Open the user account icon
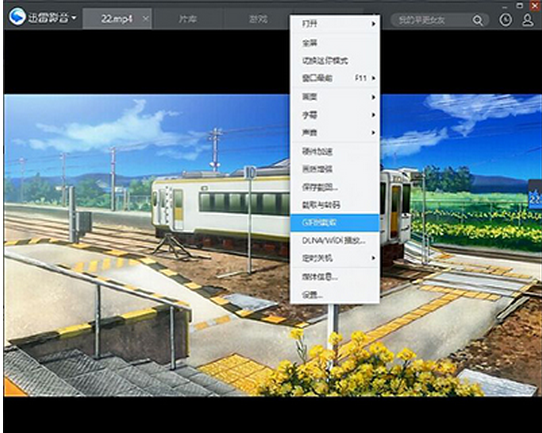The image size is (542, 433). point(528,20)
